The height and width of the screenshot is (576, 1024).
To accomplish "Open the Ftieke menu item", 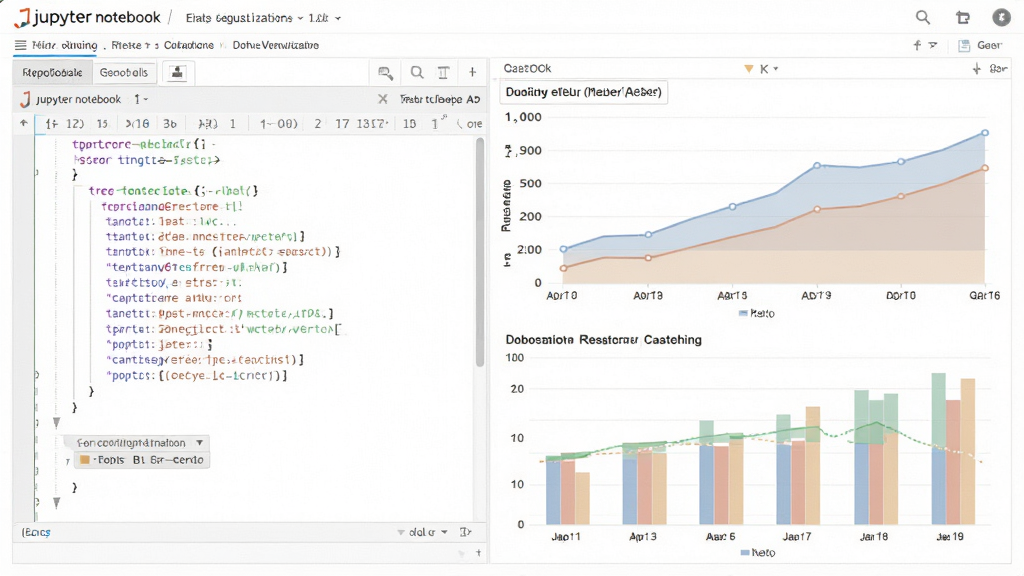I will click(126, 45).
